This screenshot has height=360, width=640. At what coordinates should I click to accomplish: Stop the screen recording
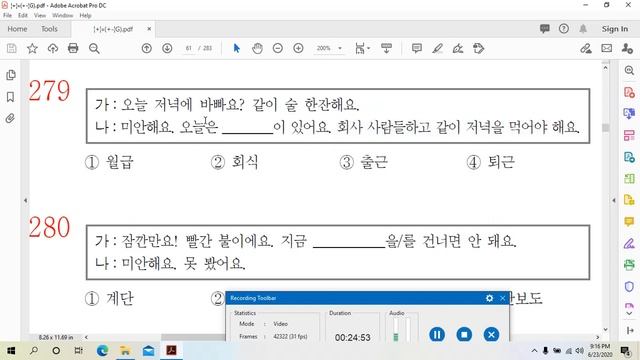464,335
